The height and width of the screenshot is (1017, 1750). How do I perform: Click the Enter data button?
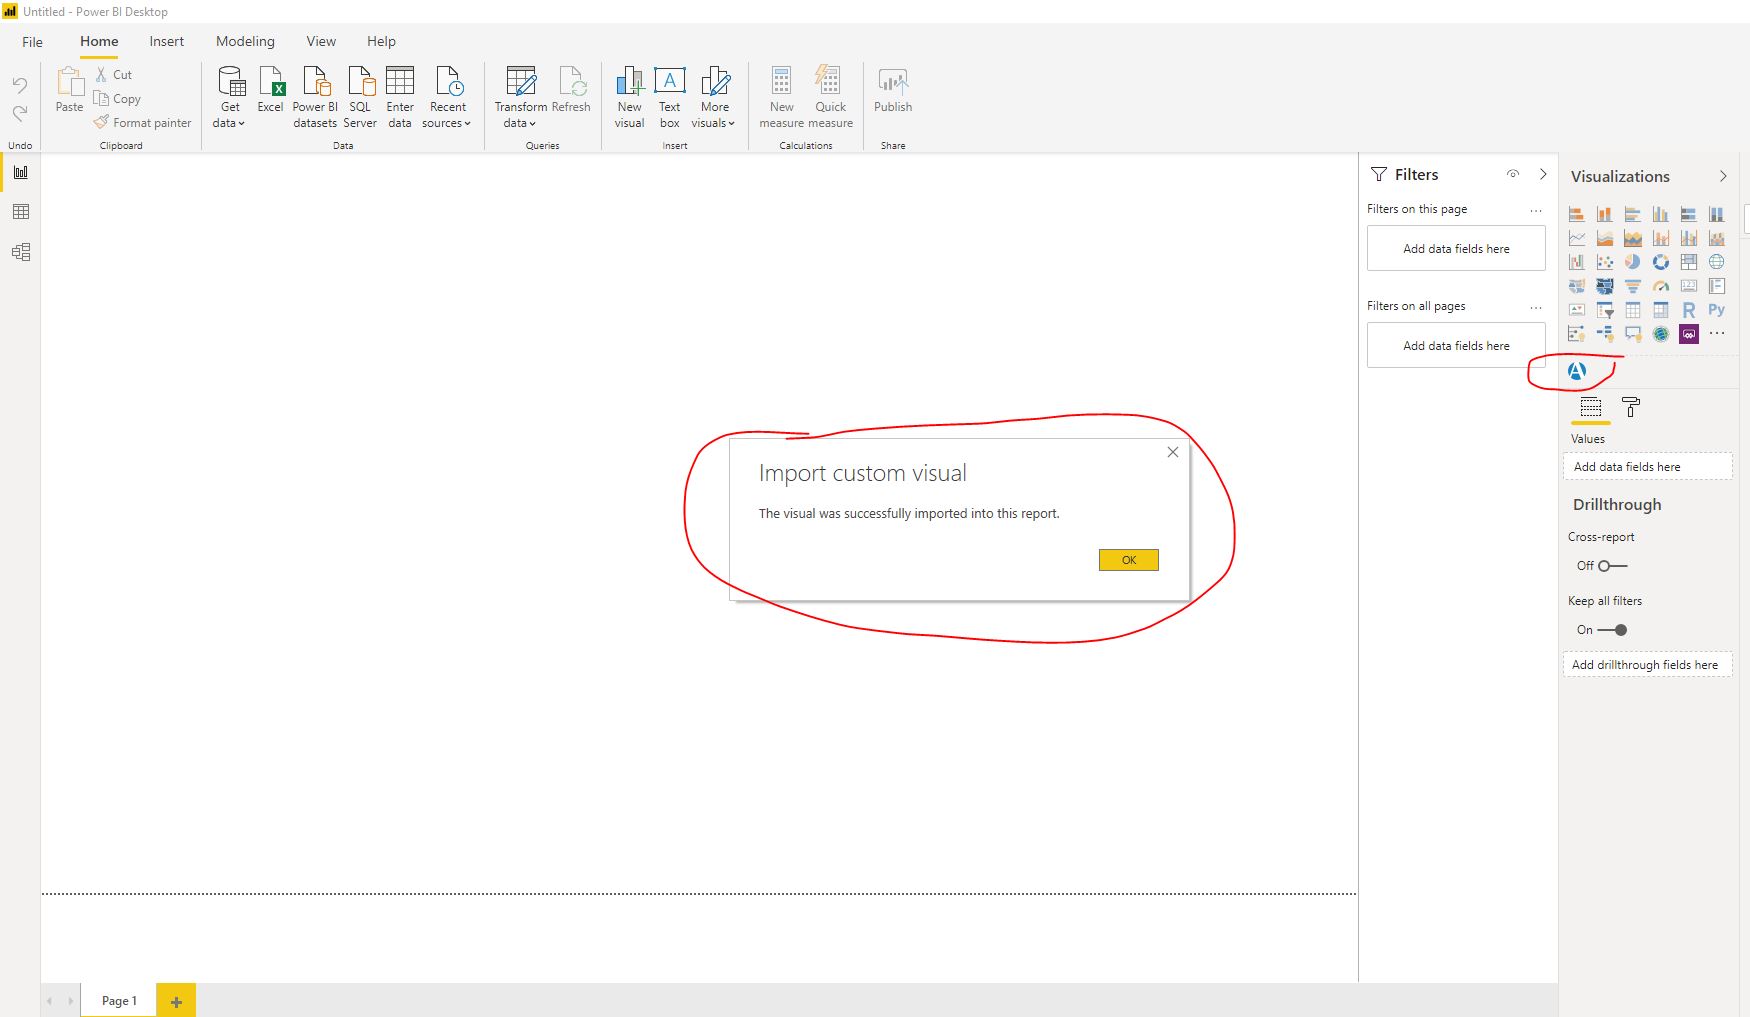coord(400,98)
